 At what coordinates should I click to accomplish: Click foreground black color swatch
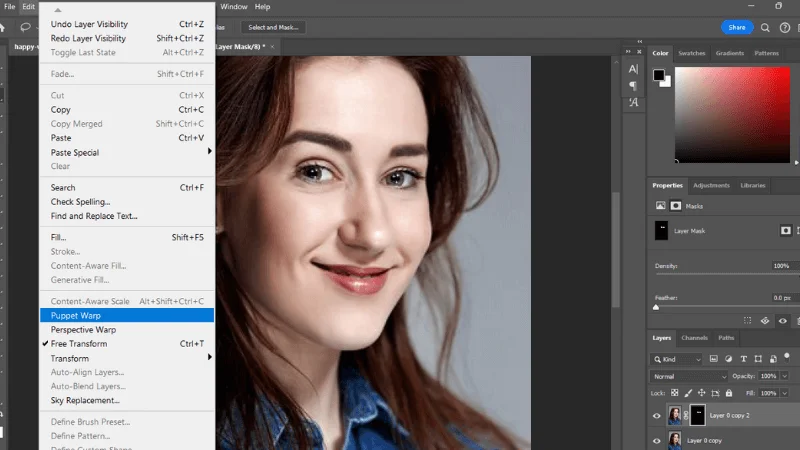point(659,75)
